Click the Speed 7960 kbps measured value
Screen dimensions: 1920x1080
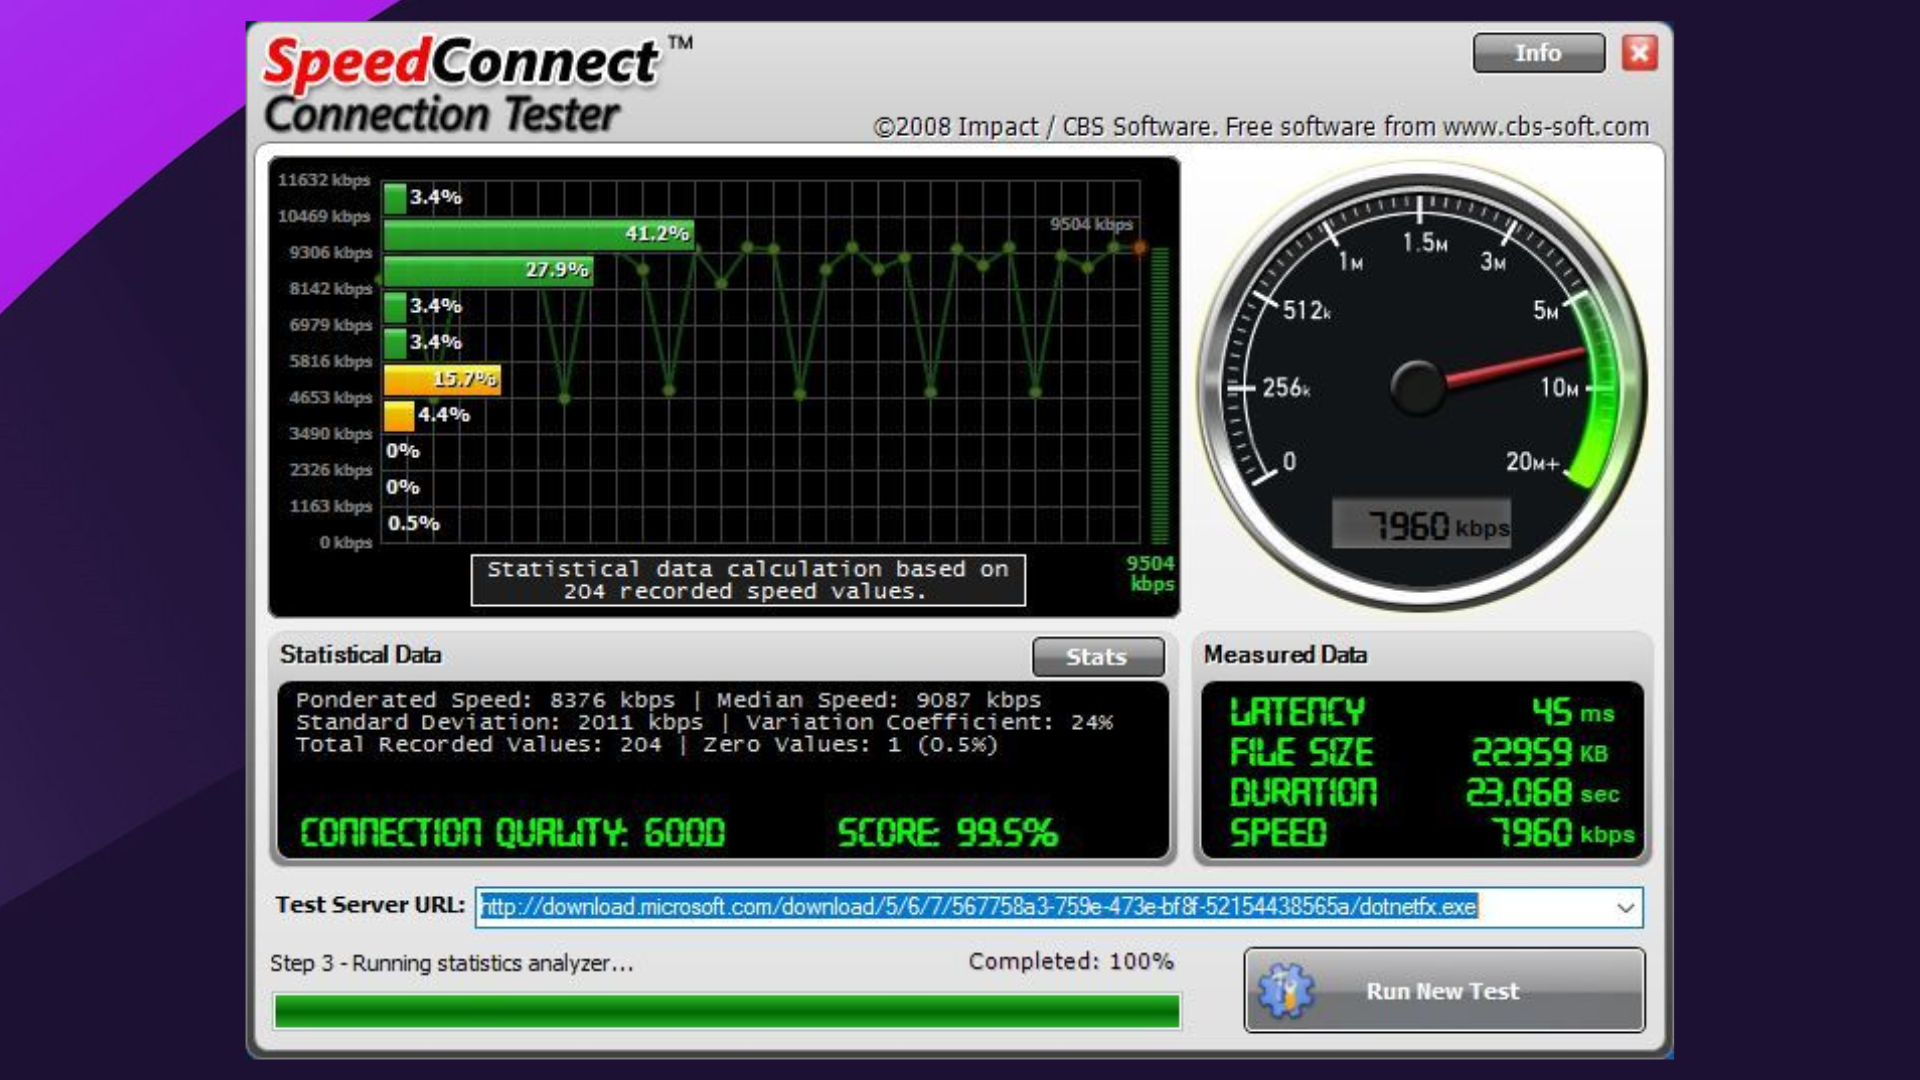(x=1563, y=832)
